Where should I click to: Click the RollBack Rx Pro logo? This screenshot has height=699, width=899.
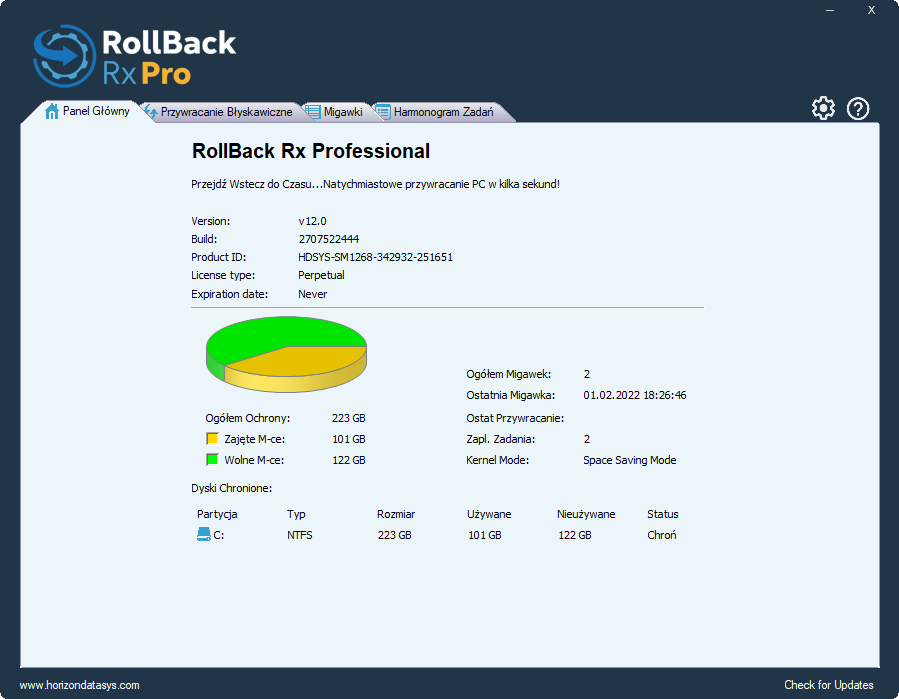tap(135, 56)
